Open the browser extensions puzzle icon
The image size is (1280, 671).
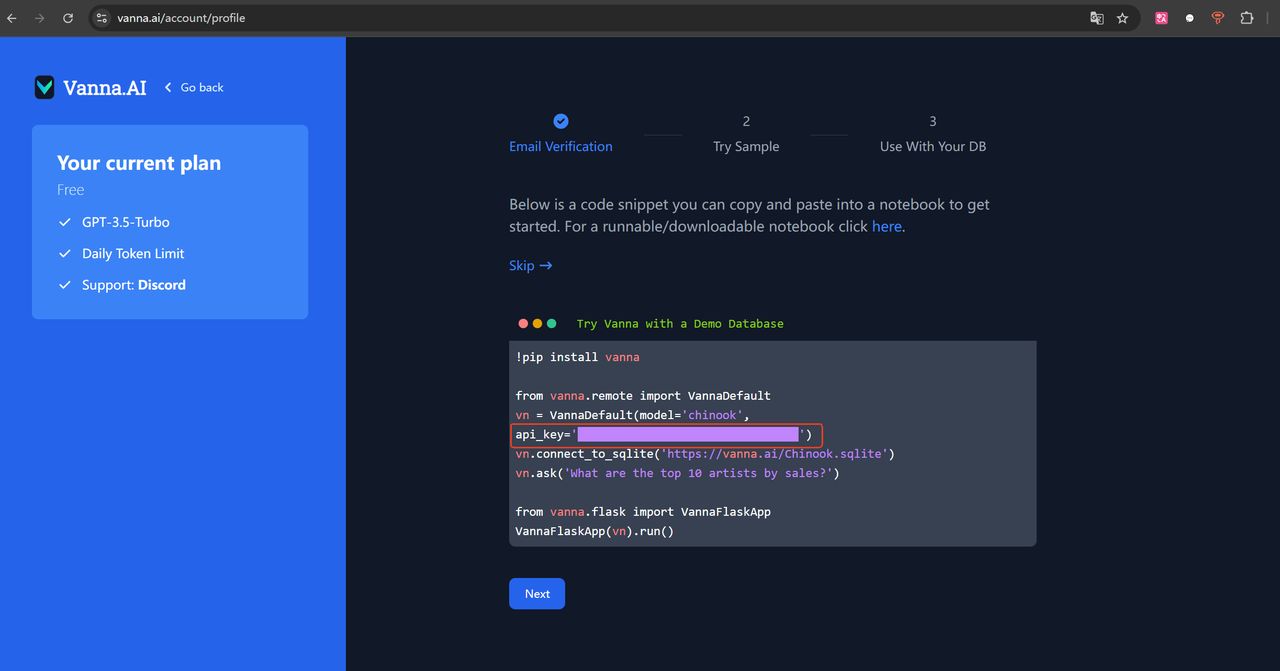tap(1246, 18)
